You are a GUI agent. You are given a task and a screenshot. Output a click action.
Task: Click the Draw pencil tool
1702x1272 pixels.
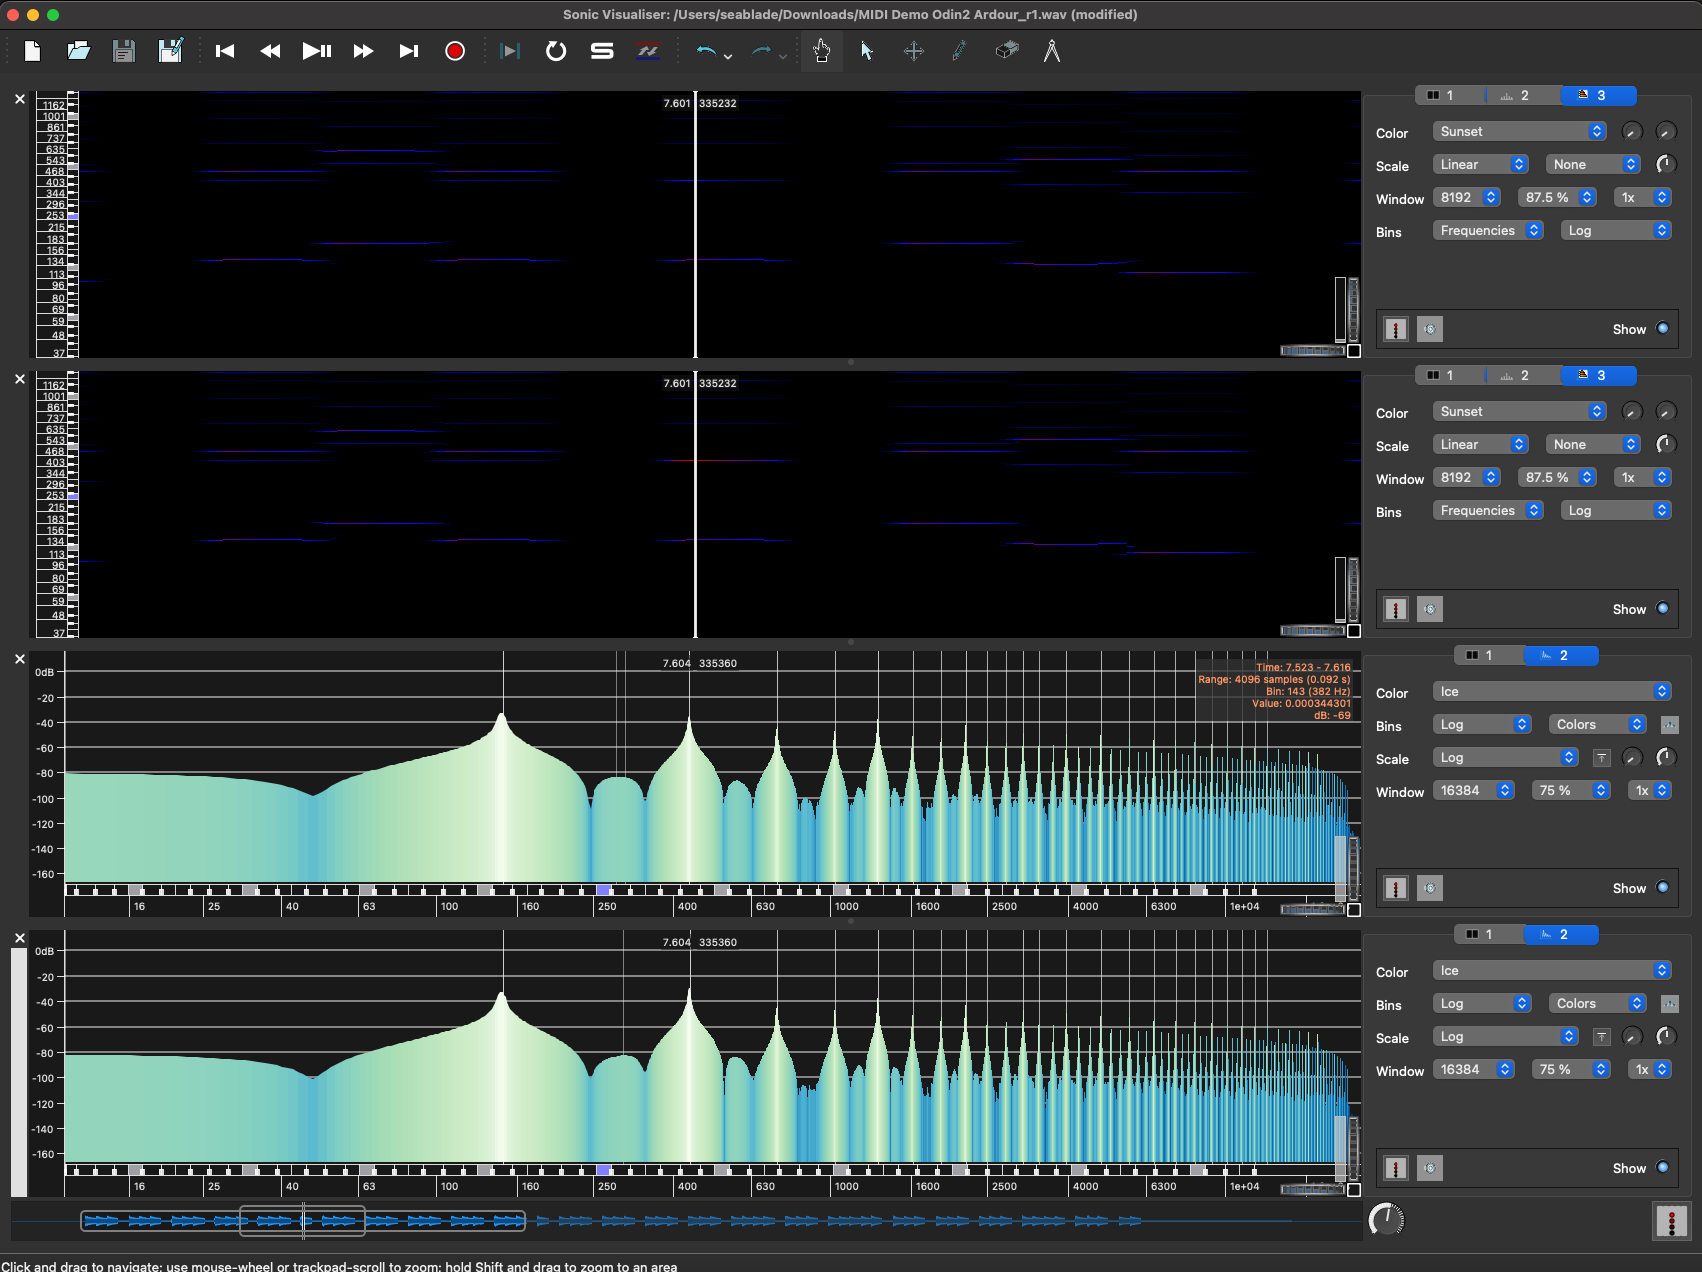pyautogui.click(x=959, y=51)
